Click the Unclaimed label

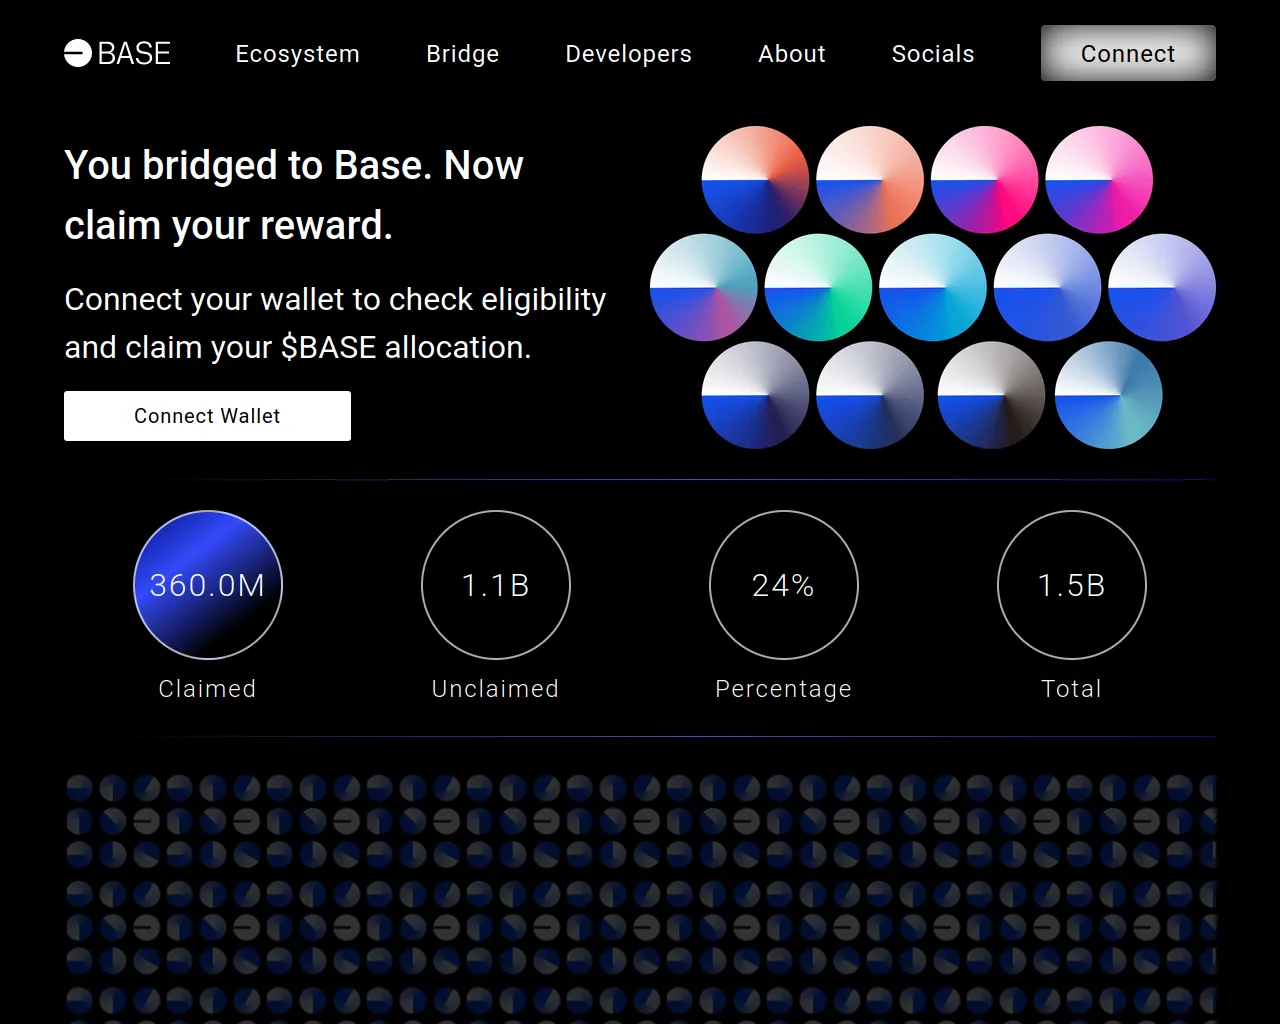pos(495,689)
